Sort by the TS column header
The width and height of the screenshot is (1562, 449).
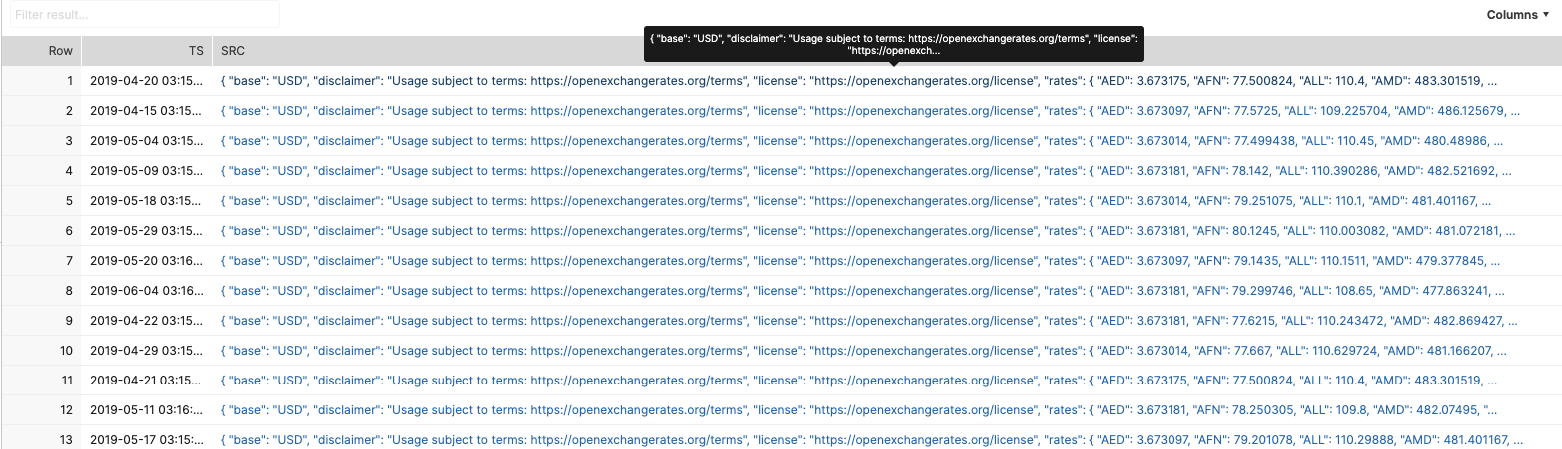(x=146, y=51)
